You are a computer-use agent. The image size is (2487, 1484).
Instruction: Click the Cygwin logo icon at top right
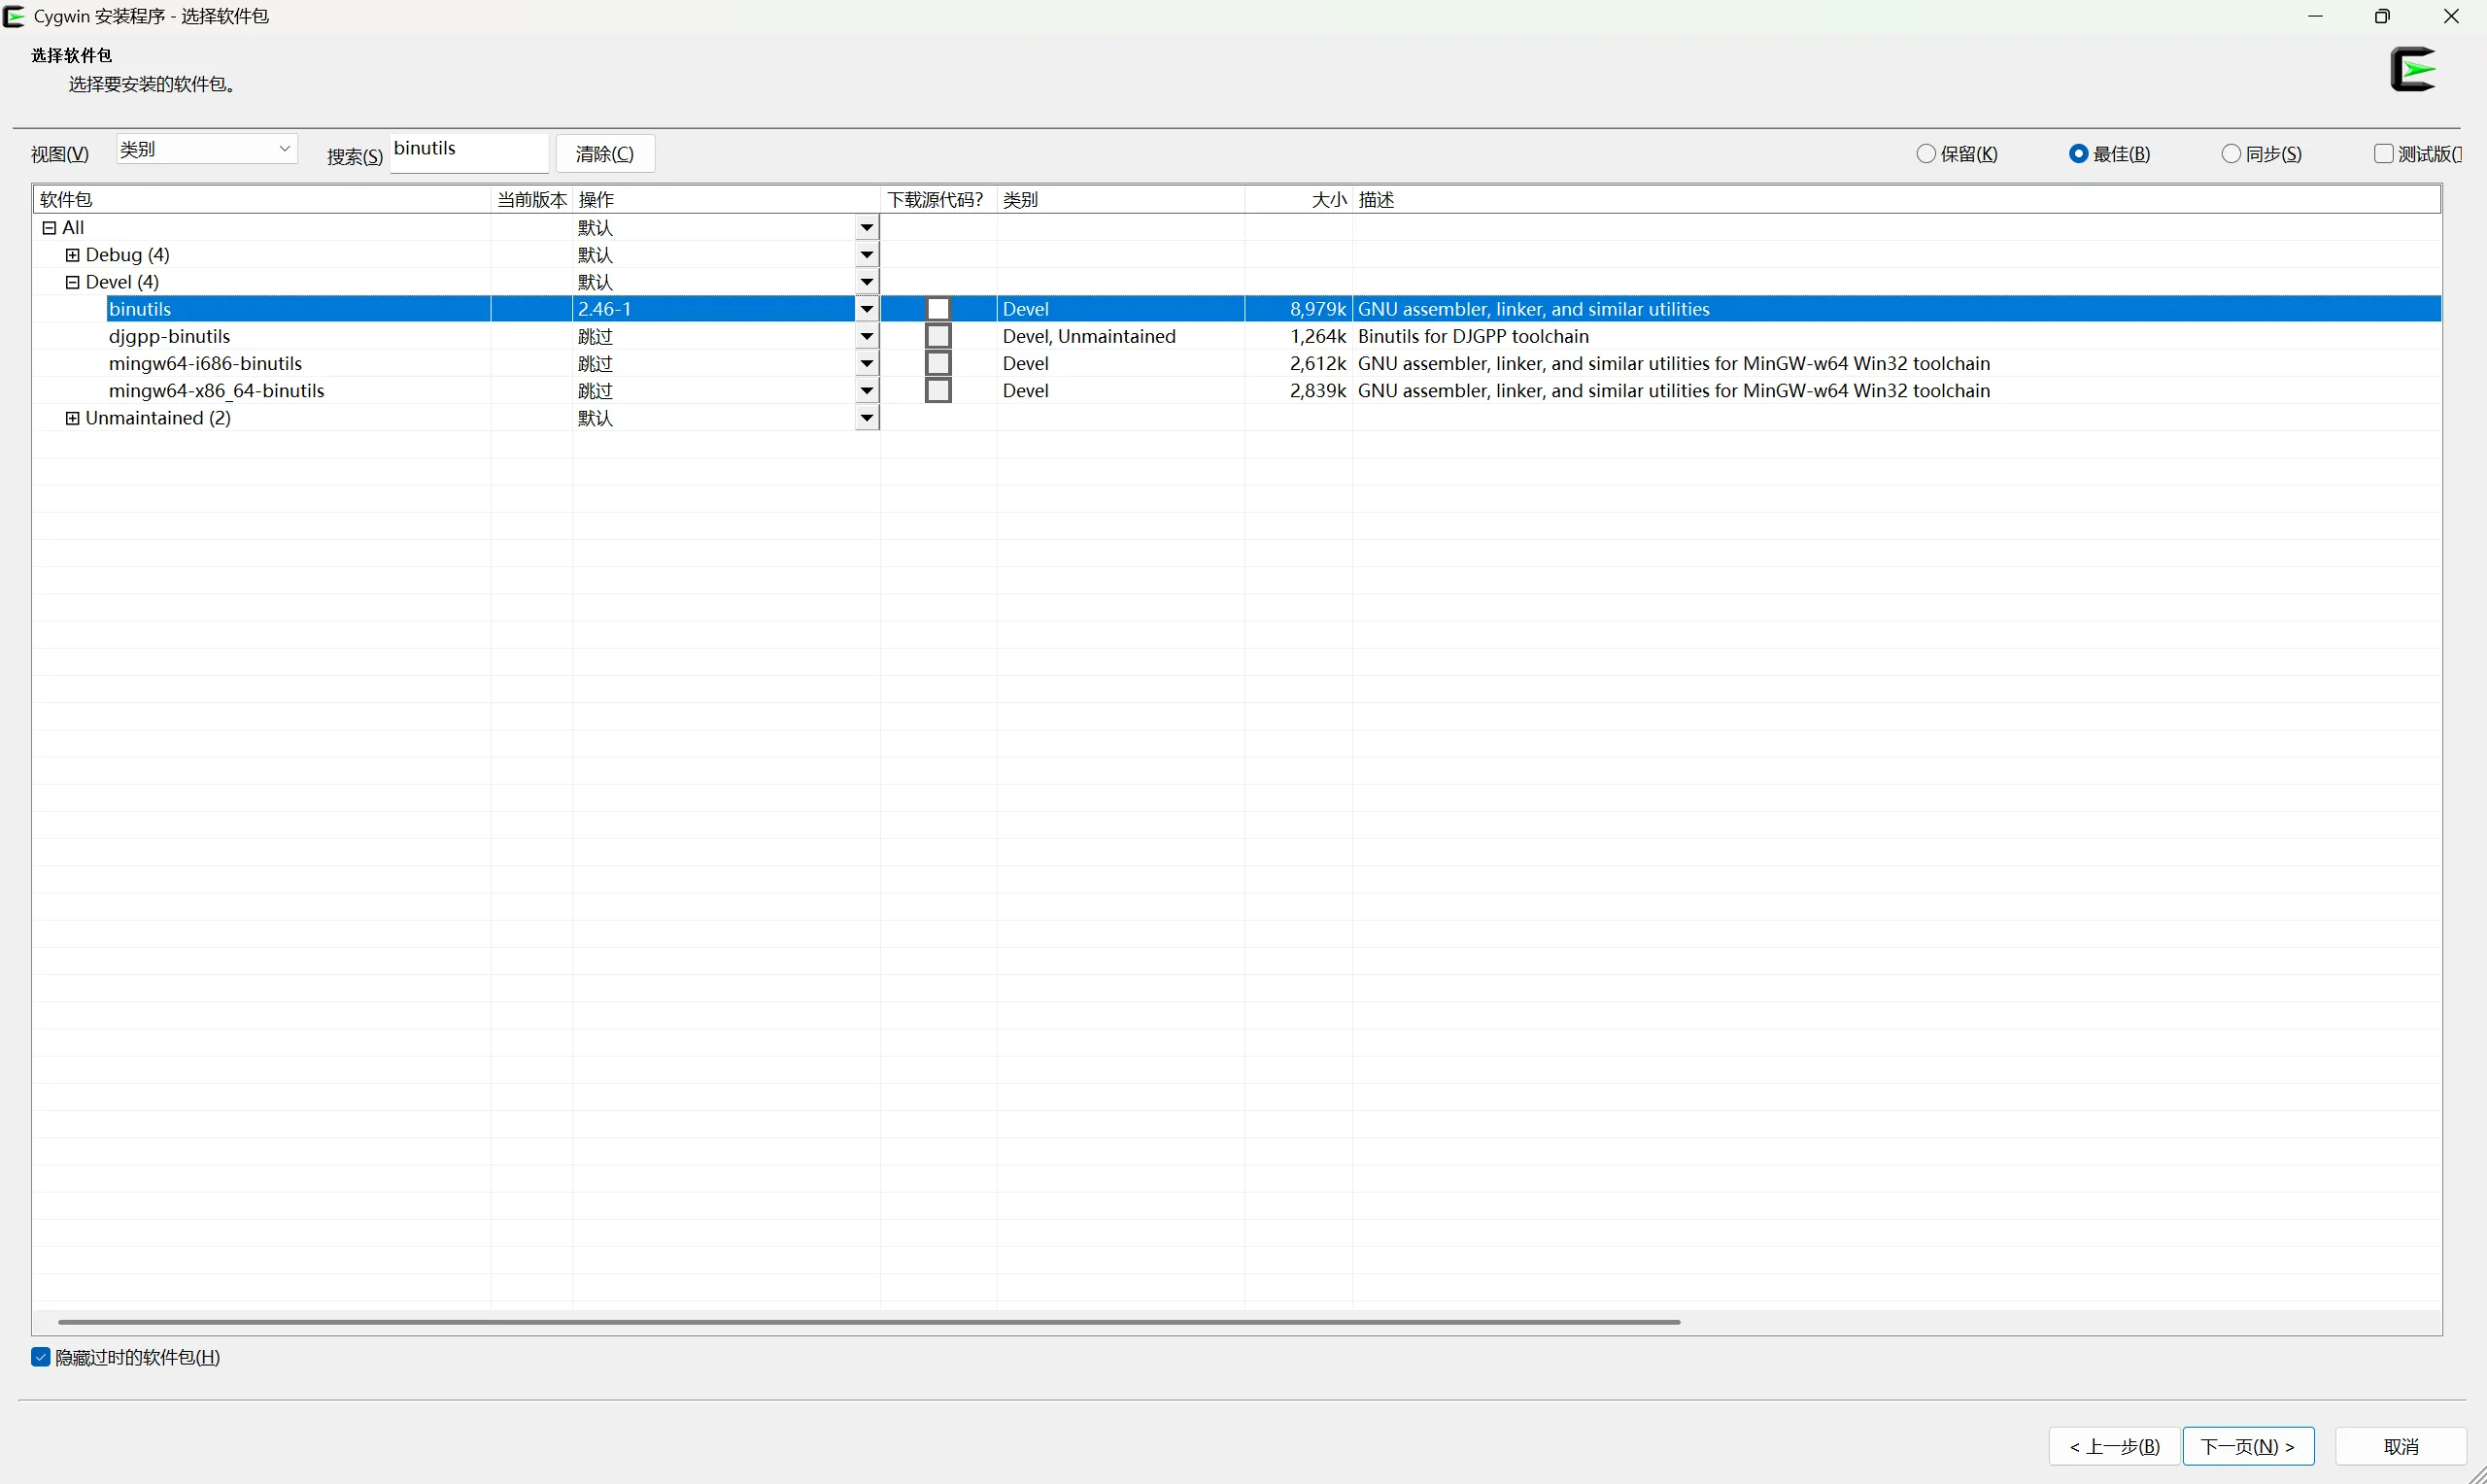pyautogui.click(x=2413, y=70)
